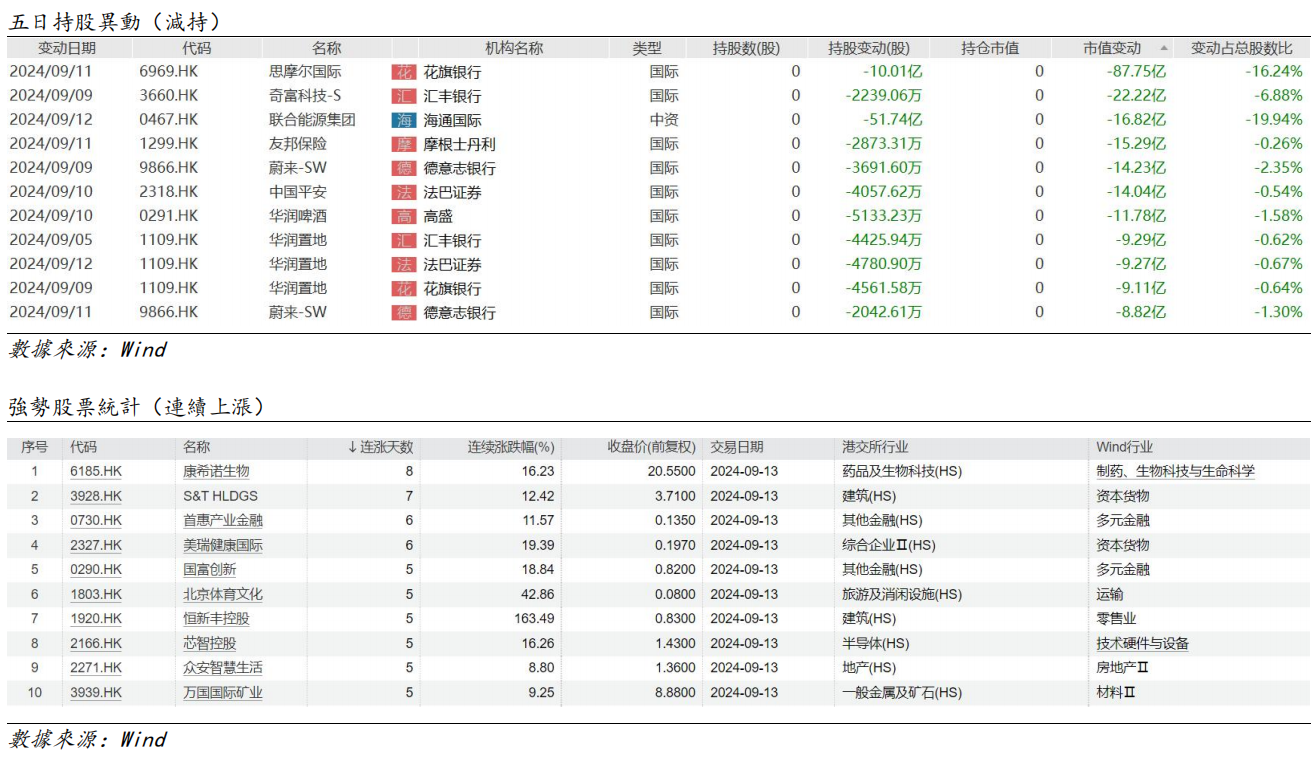This screenshot has height=761, width=1316.
Task: Select the 中资 type cell
Action: coord(664,120)
